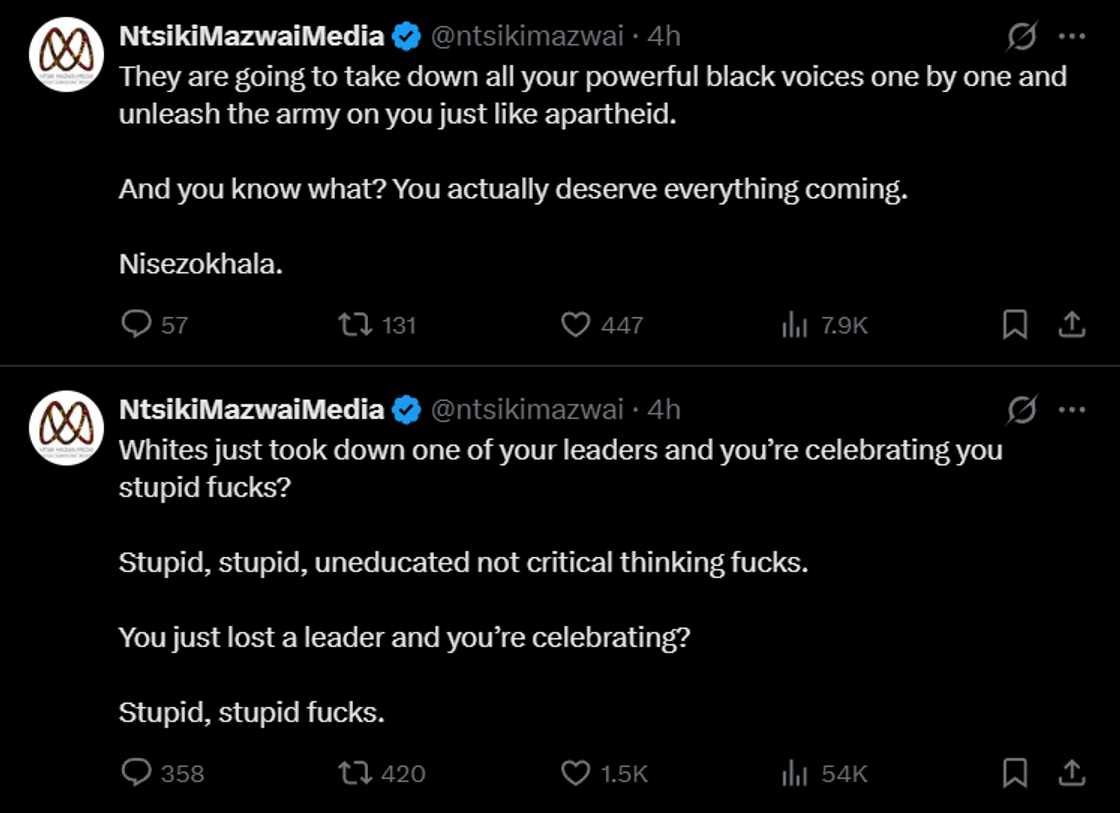The width and height of the screenshot is (1120, 813).
Task: Open view analytics for the second tweet
Action: pos(793,772)
